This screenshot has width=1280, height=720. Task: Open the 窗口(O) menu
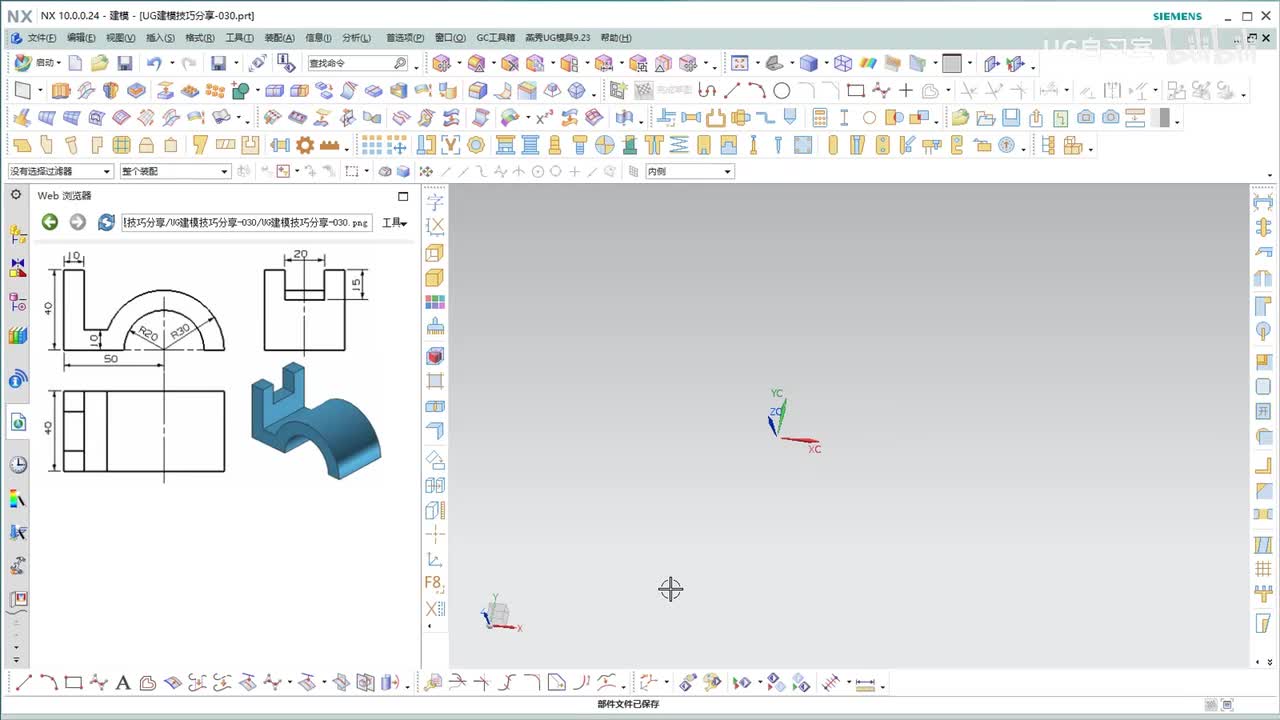(450, 38)
